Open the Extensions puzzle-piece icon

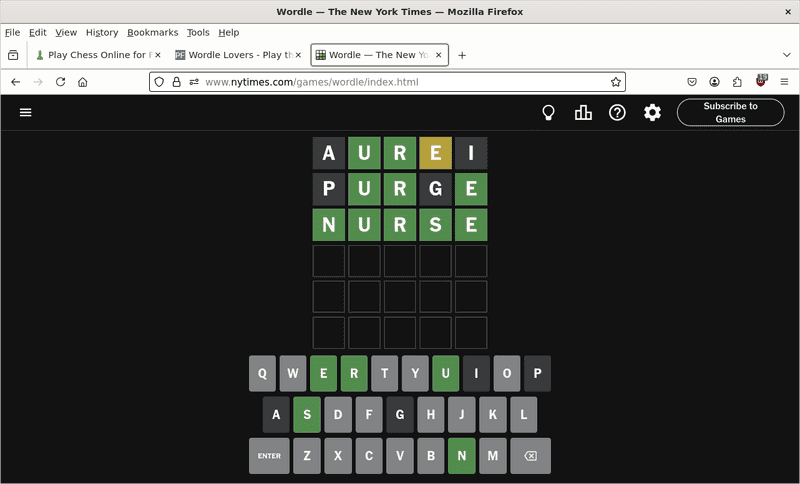737,82
